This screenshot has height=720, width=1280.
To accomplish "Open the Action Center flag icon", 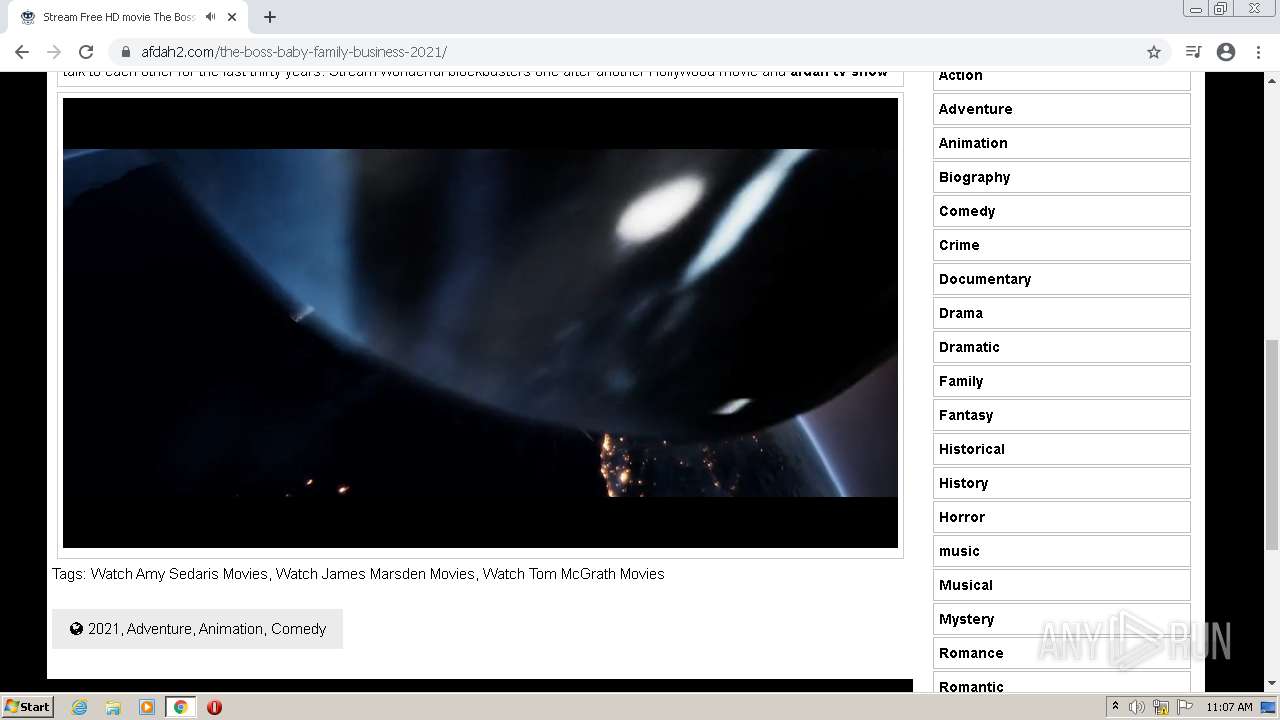I will point(1185,707).
